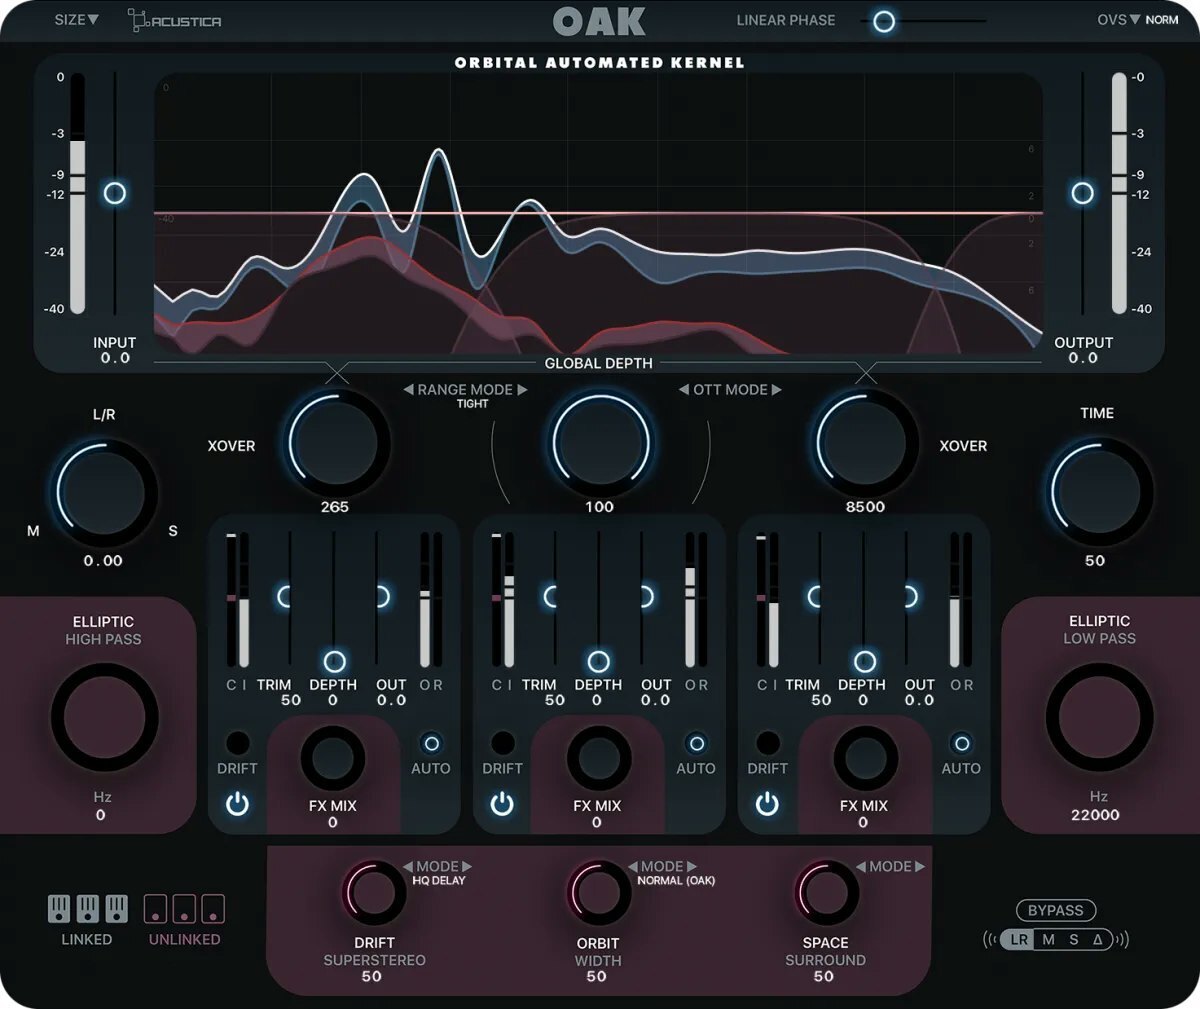Click the mid band FX MIX knob
The height and width of the screenshot is (1009, 1200).
tap(598, 759)
